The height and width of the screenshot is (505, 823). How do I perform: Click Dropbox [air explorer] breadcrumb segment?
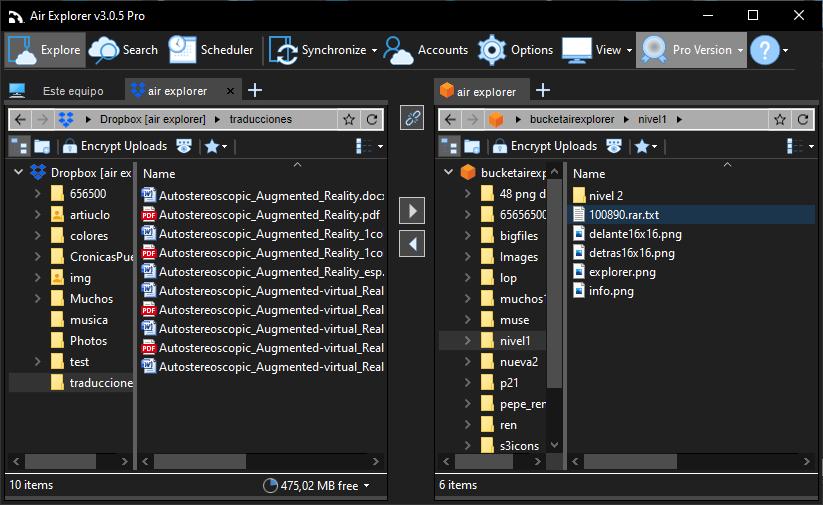coord(153,119)
